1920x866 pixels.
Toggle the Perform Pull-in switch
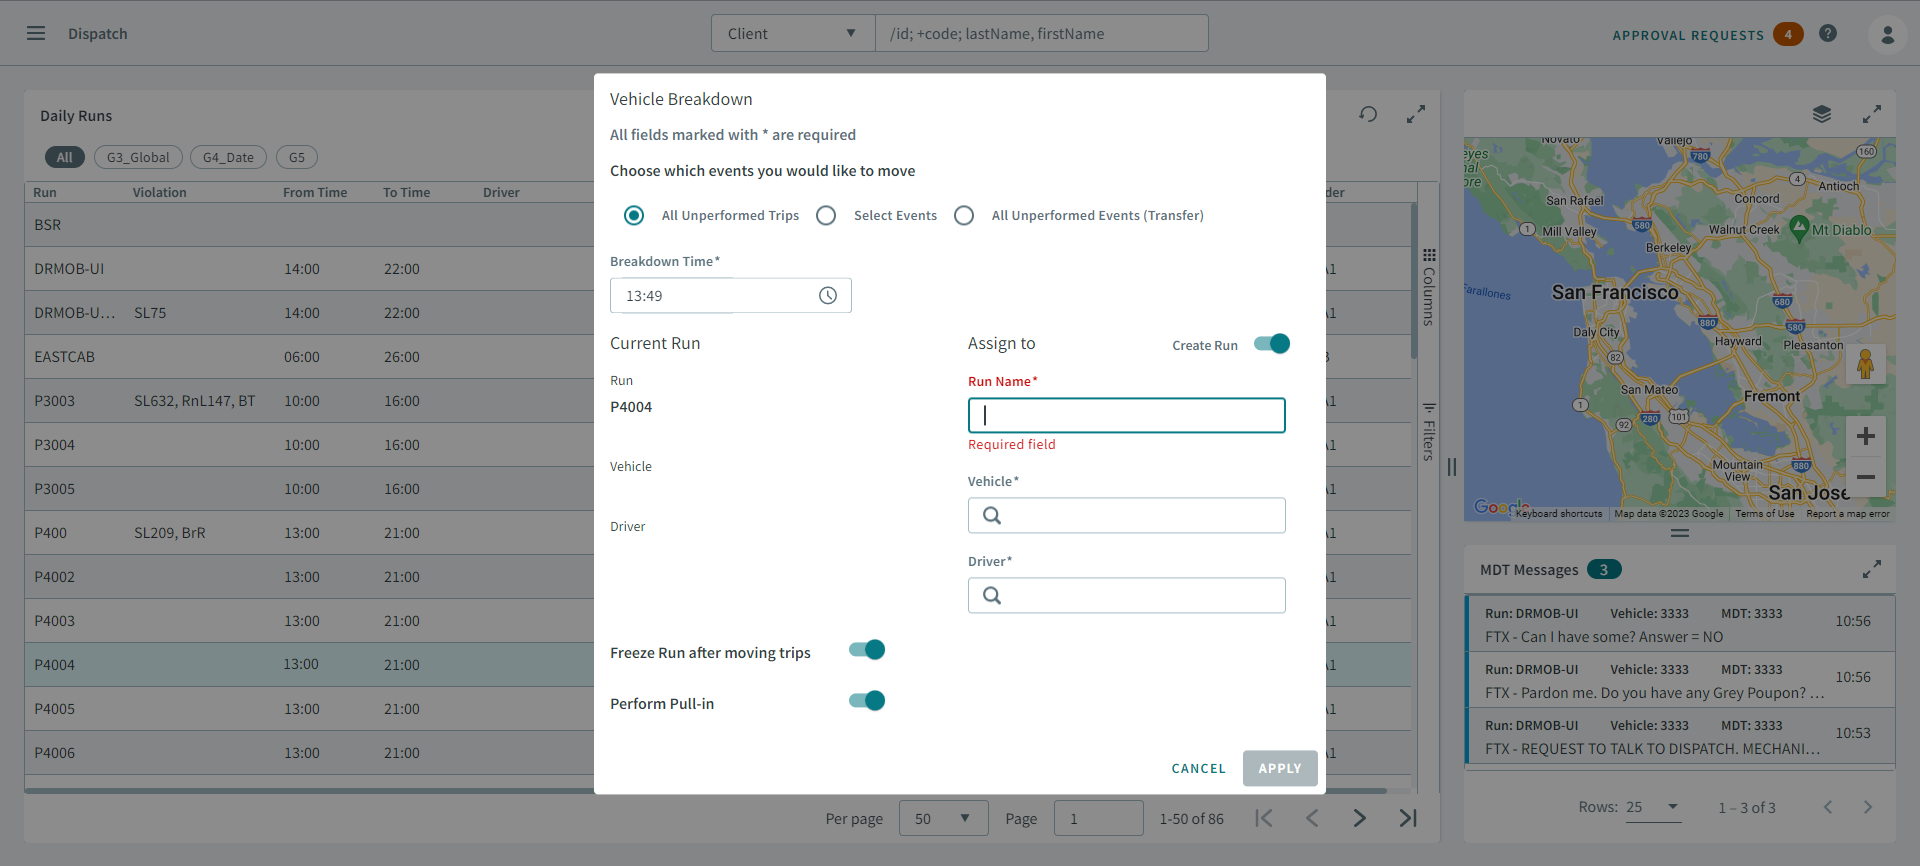pyautogui.click(x=867, y=701)
